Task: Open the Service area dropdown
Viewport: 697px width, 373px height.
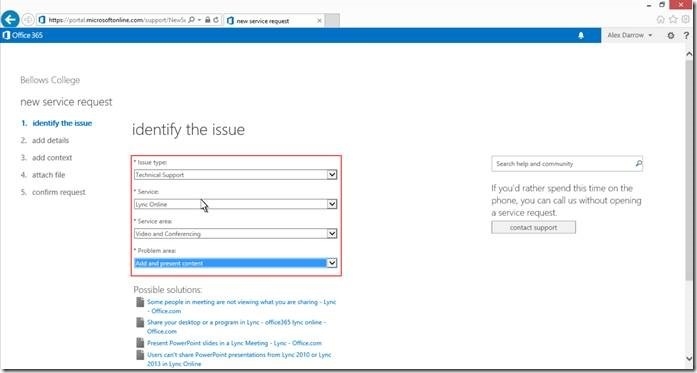Action: [236, 233]
